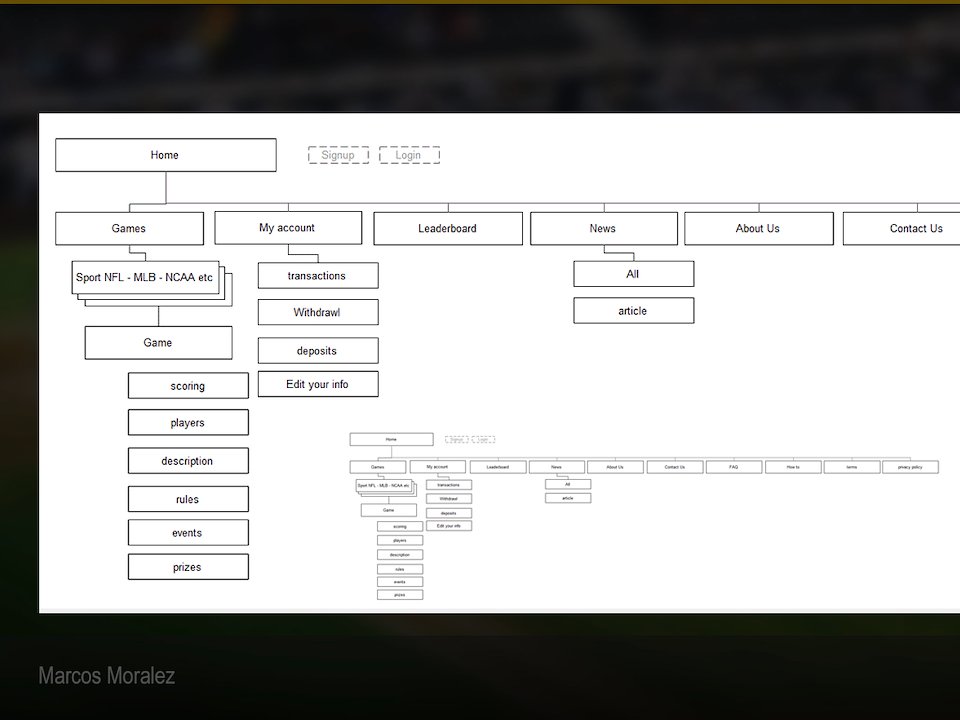Click the large article box under News
The width and height of the screenshot is (960, 720).
(634, 310)
